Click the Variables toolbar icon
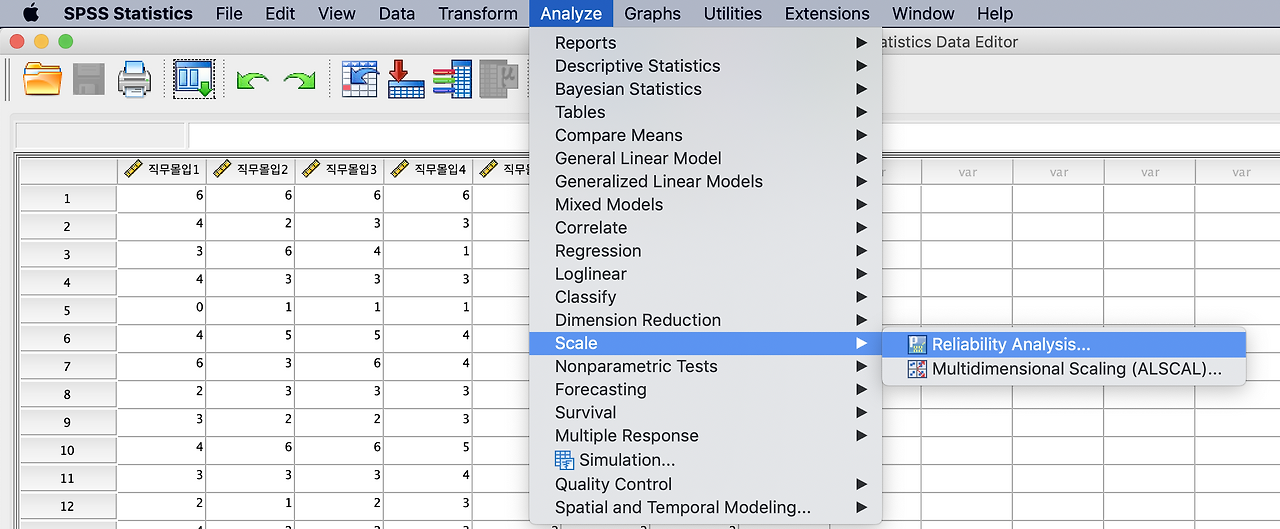The height and width of the screenshot is (529, 1280). click(x=452, y=78)
